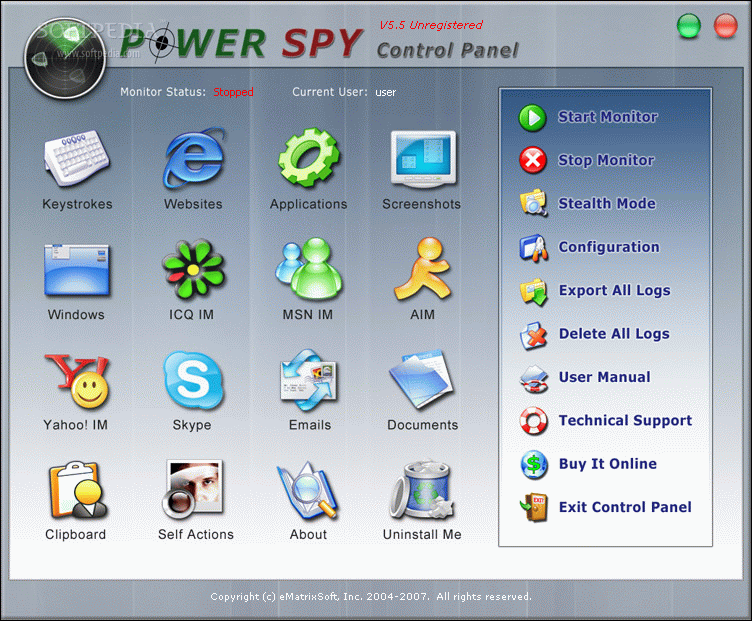Click the red round close button
Screen dimensions: 752x621
click(x=726, y=25)
